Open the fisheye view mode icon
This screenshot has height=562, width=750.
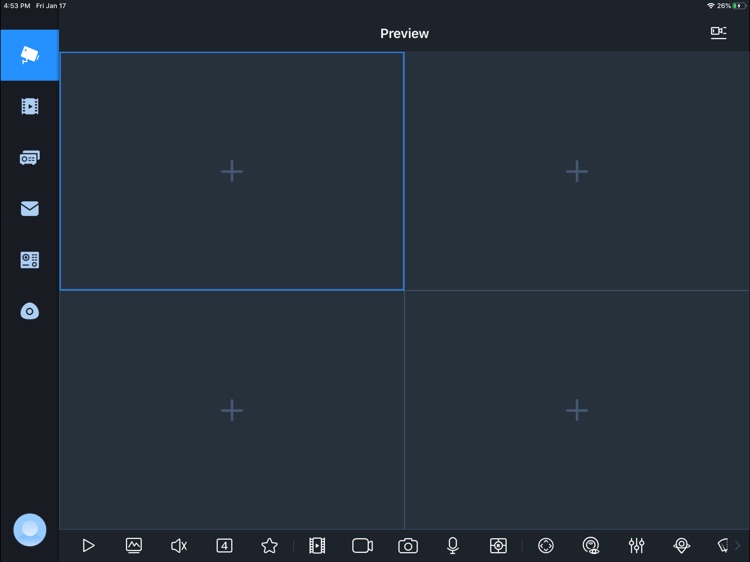point(591,545)
